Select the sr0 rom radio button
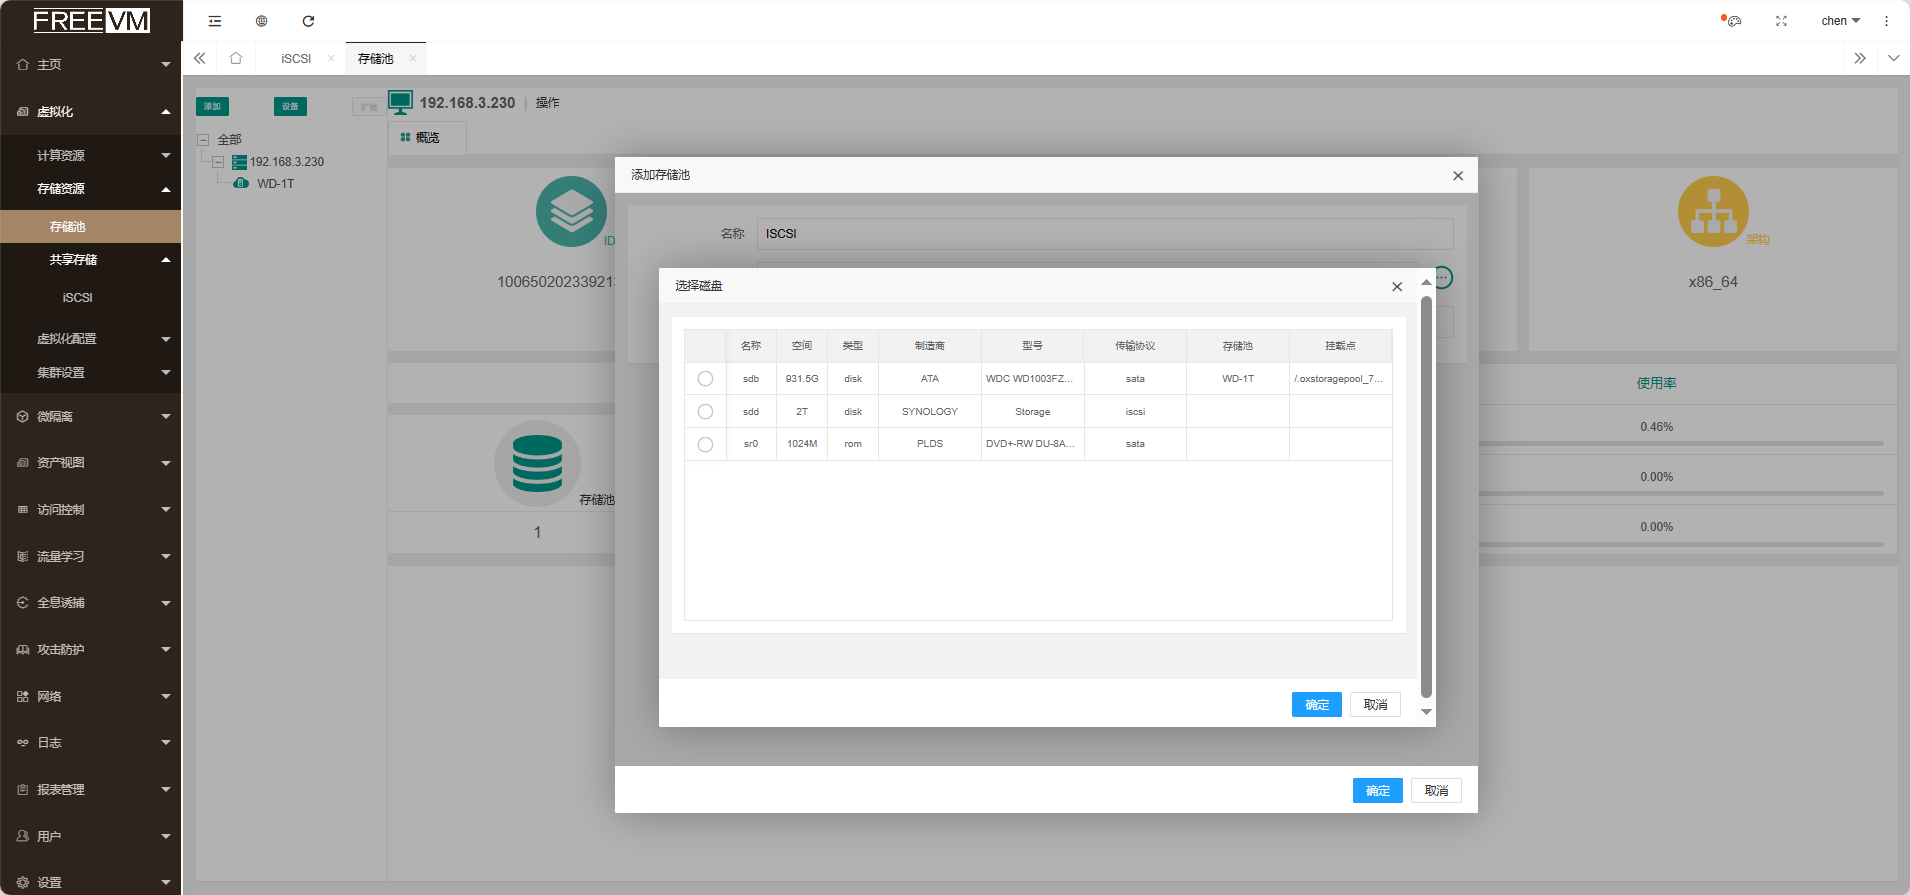Image resolution: width=1910 pixels, height=895 pixels. 705,444
